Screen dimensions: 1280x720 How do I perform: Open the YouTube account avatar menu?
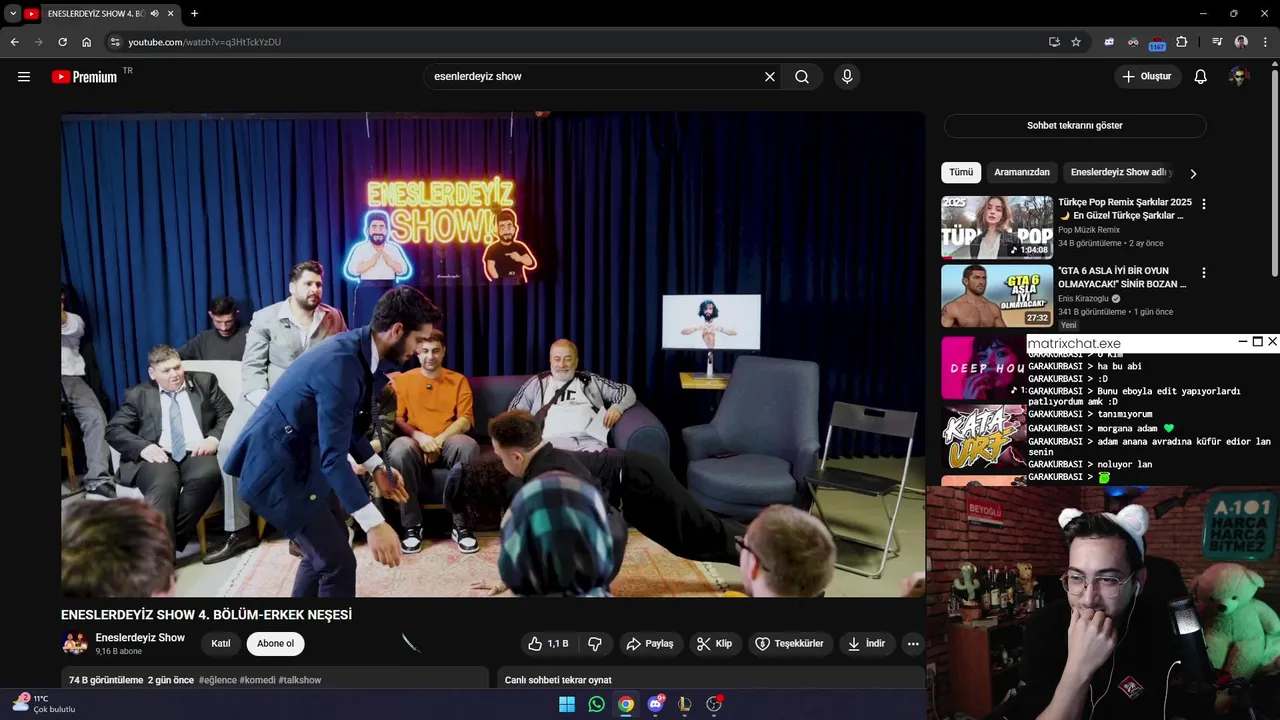coord(1239,77)
